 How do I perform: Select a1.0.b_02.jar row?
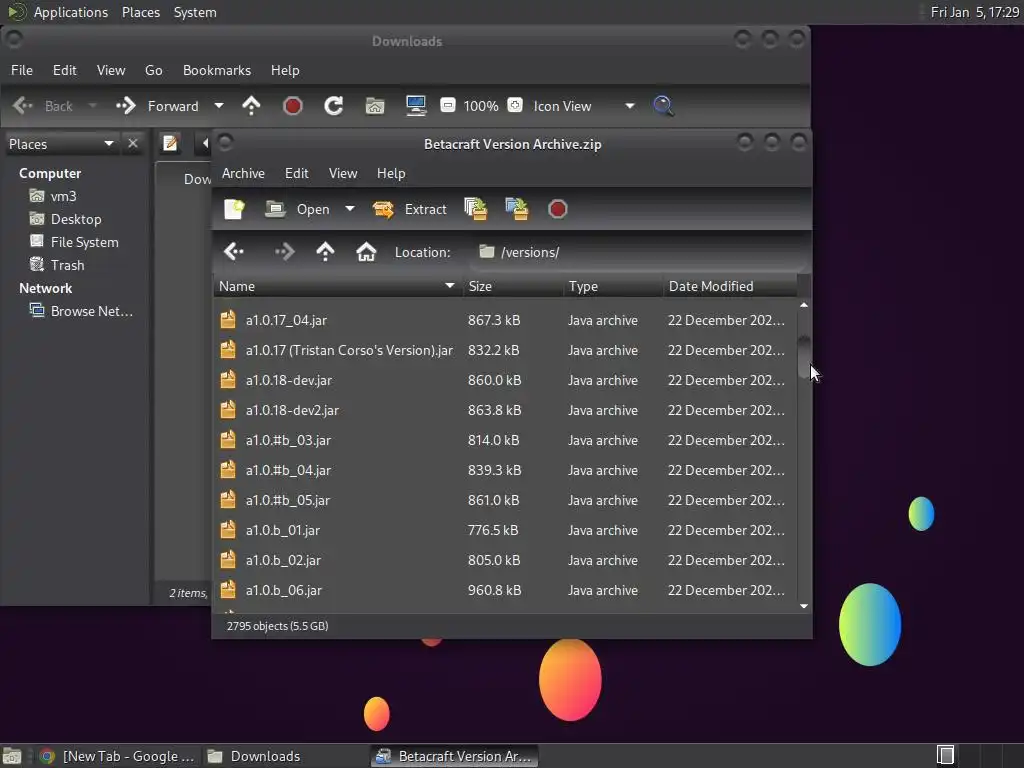coord(505,560)
